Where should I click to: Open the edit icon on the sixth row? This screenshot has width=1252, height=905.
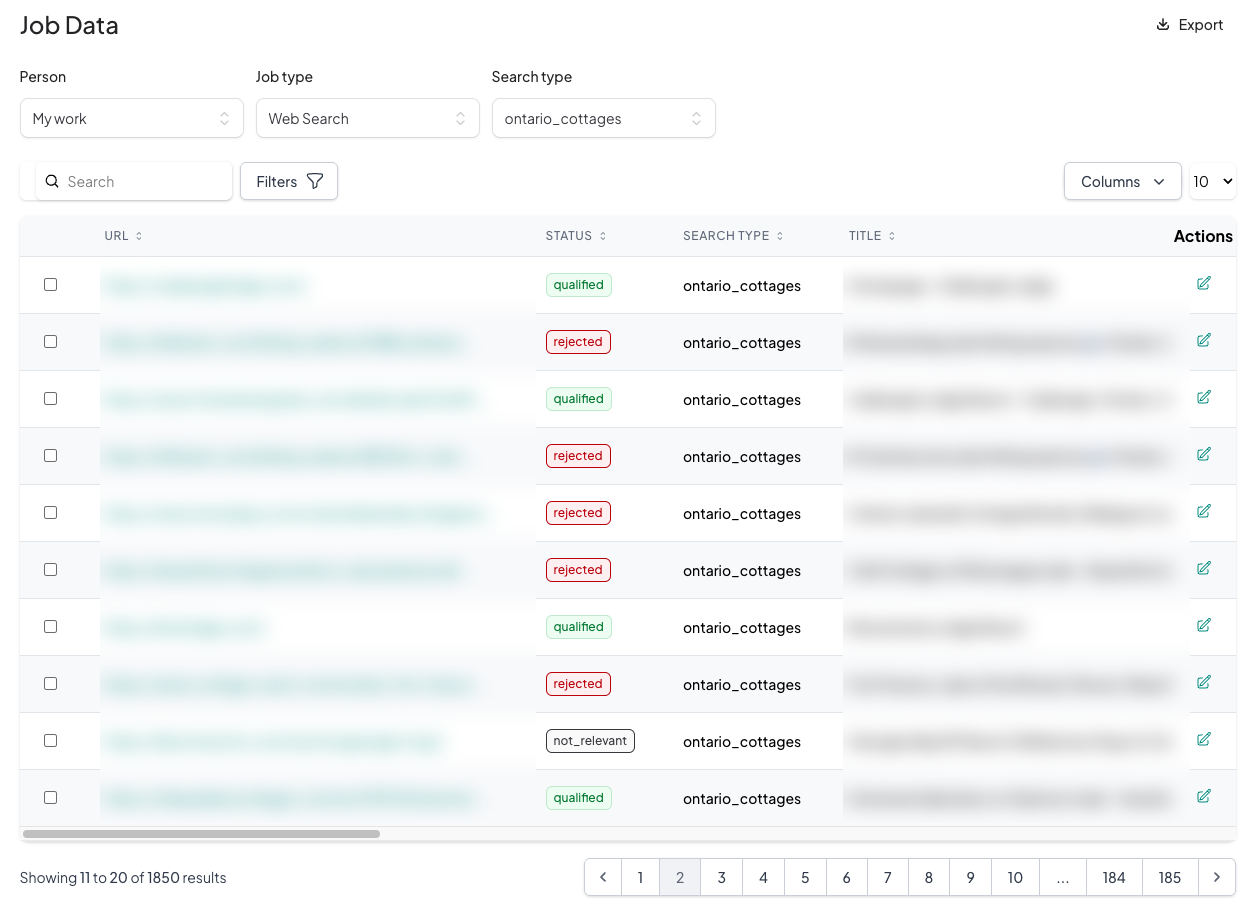pyautogui.click(x=1203, y=568)
